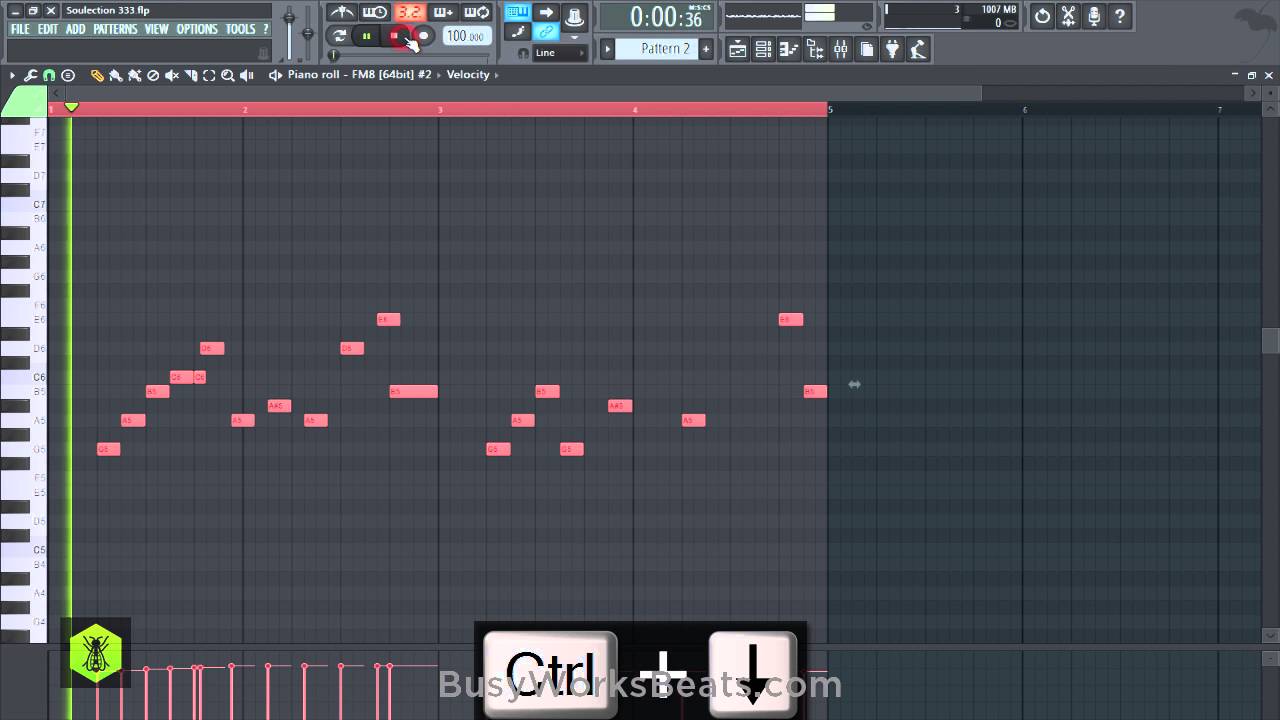Toggle step editing mode
1280x720 pixels.
(517, 32)
